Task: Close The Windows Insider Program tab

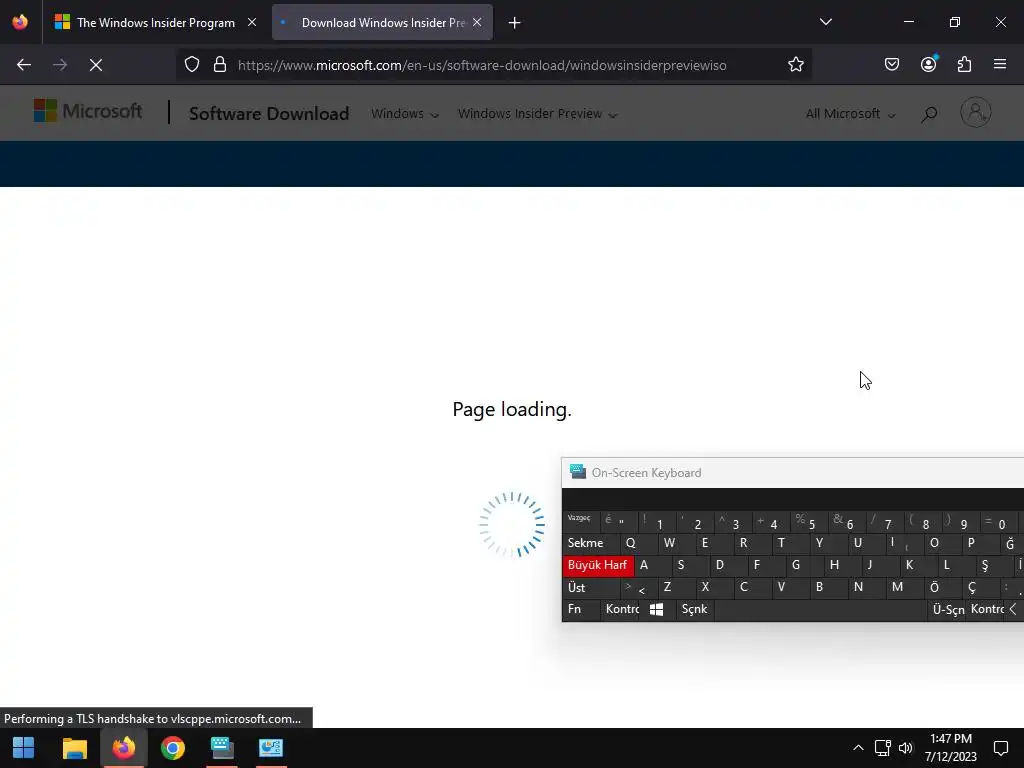Action: (x=252, y=23)
